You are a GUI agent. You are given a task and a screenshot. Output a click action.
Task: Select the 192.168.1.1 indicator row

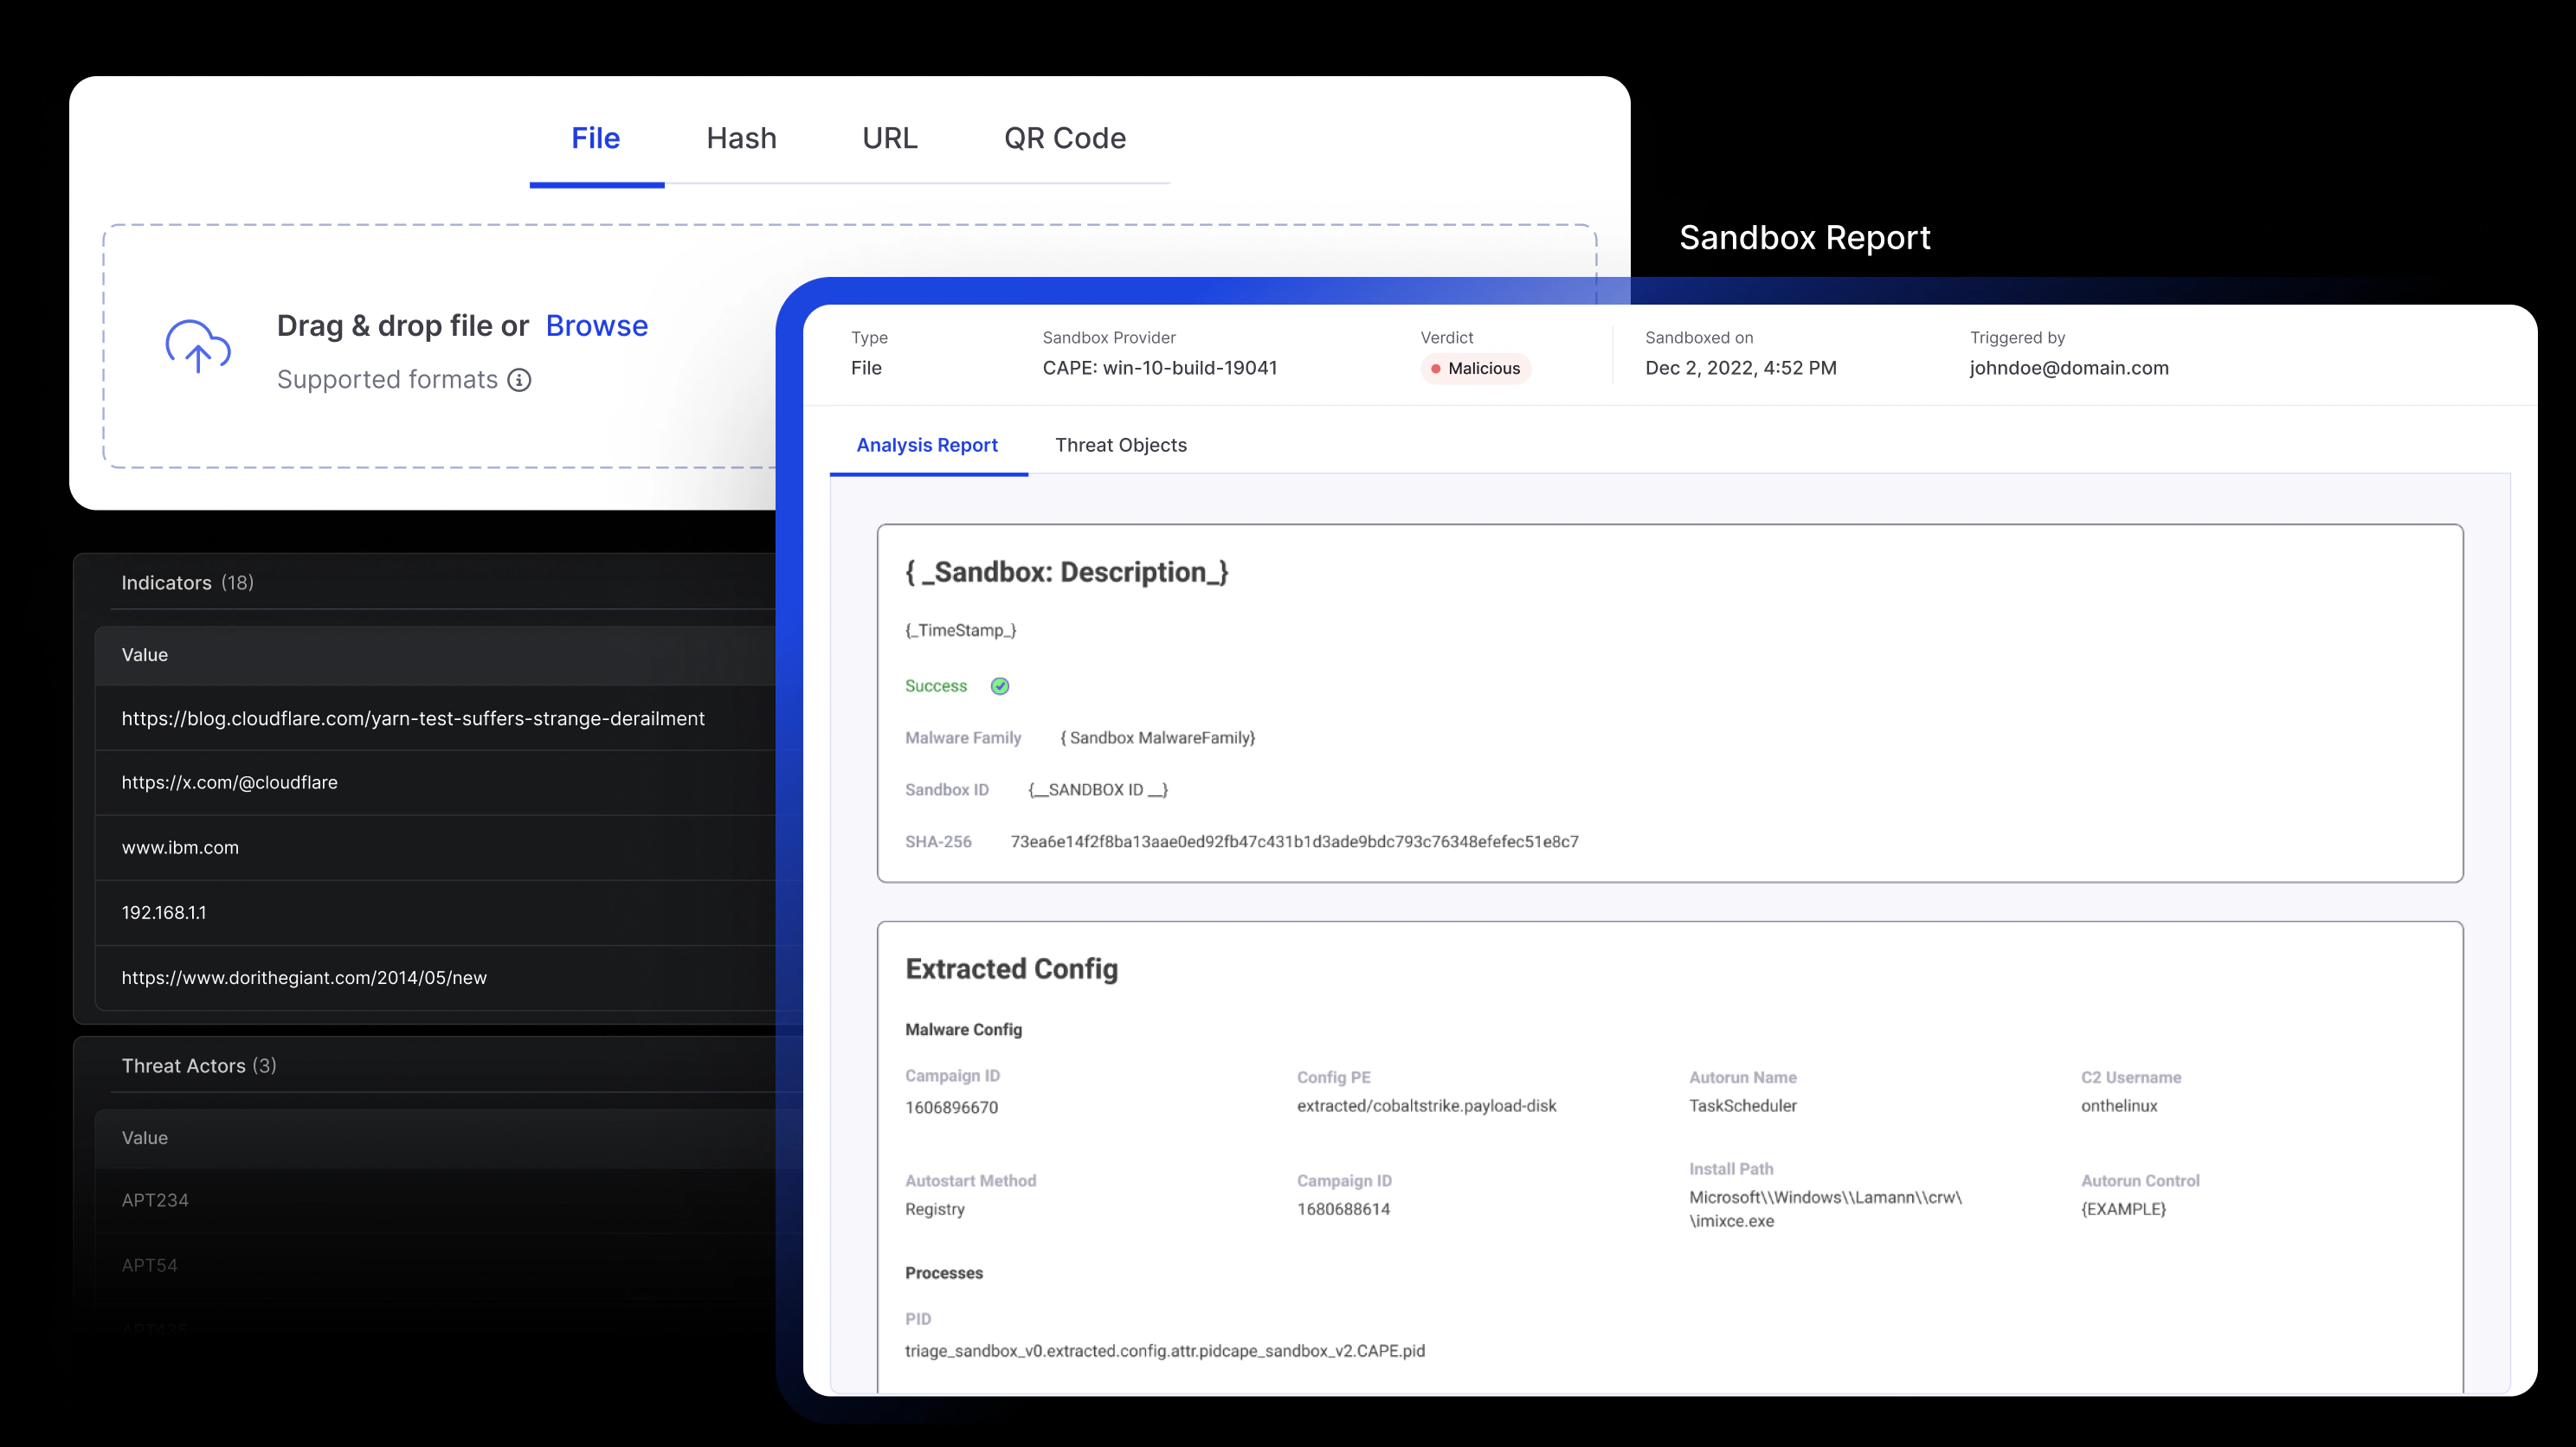coord(164,912)
